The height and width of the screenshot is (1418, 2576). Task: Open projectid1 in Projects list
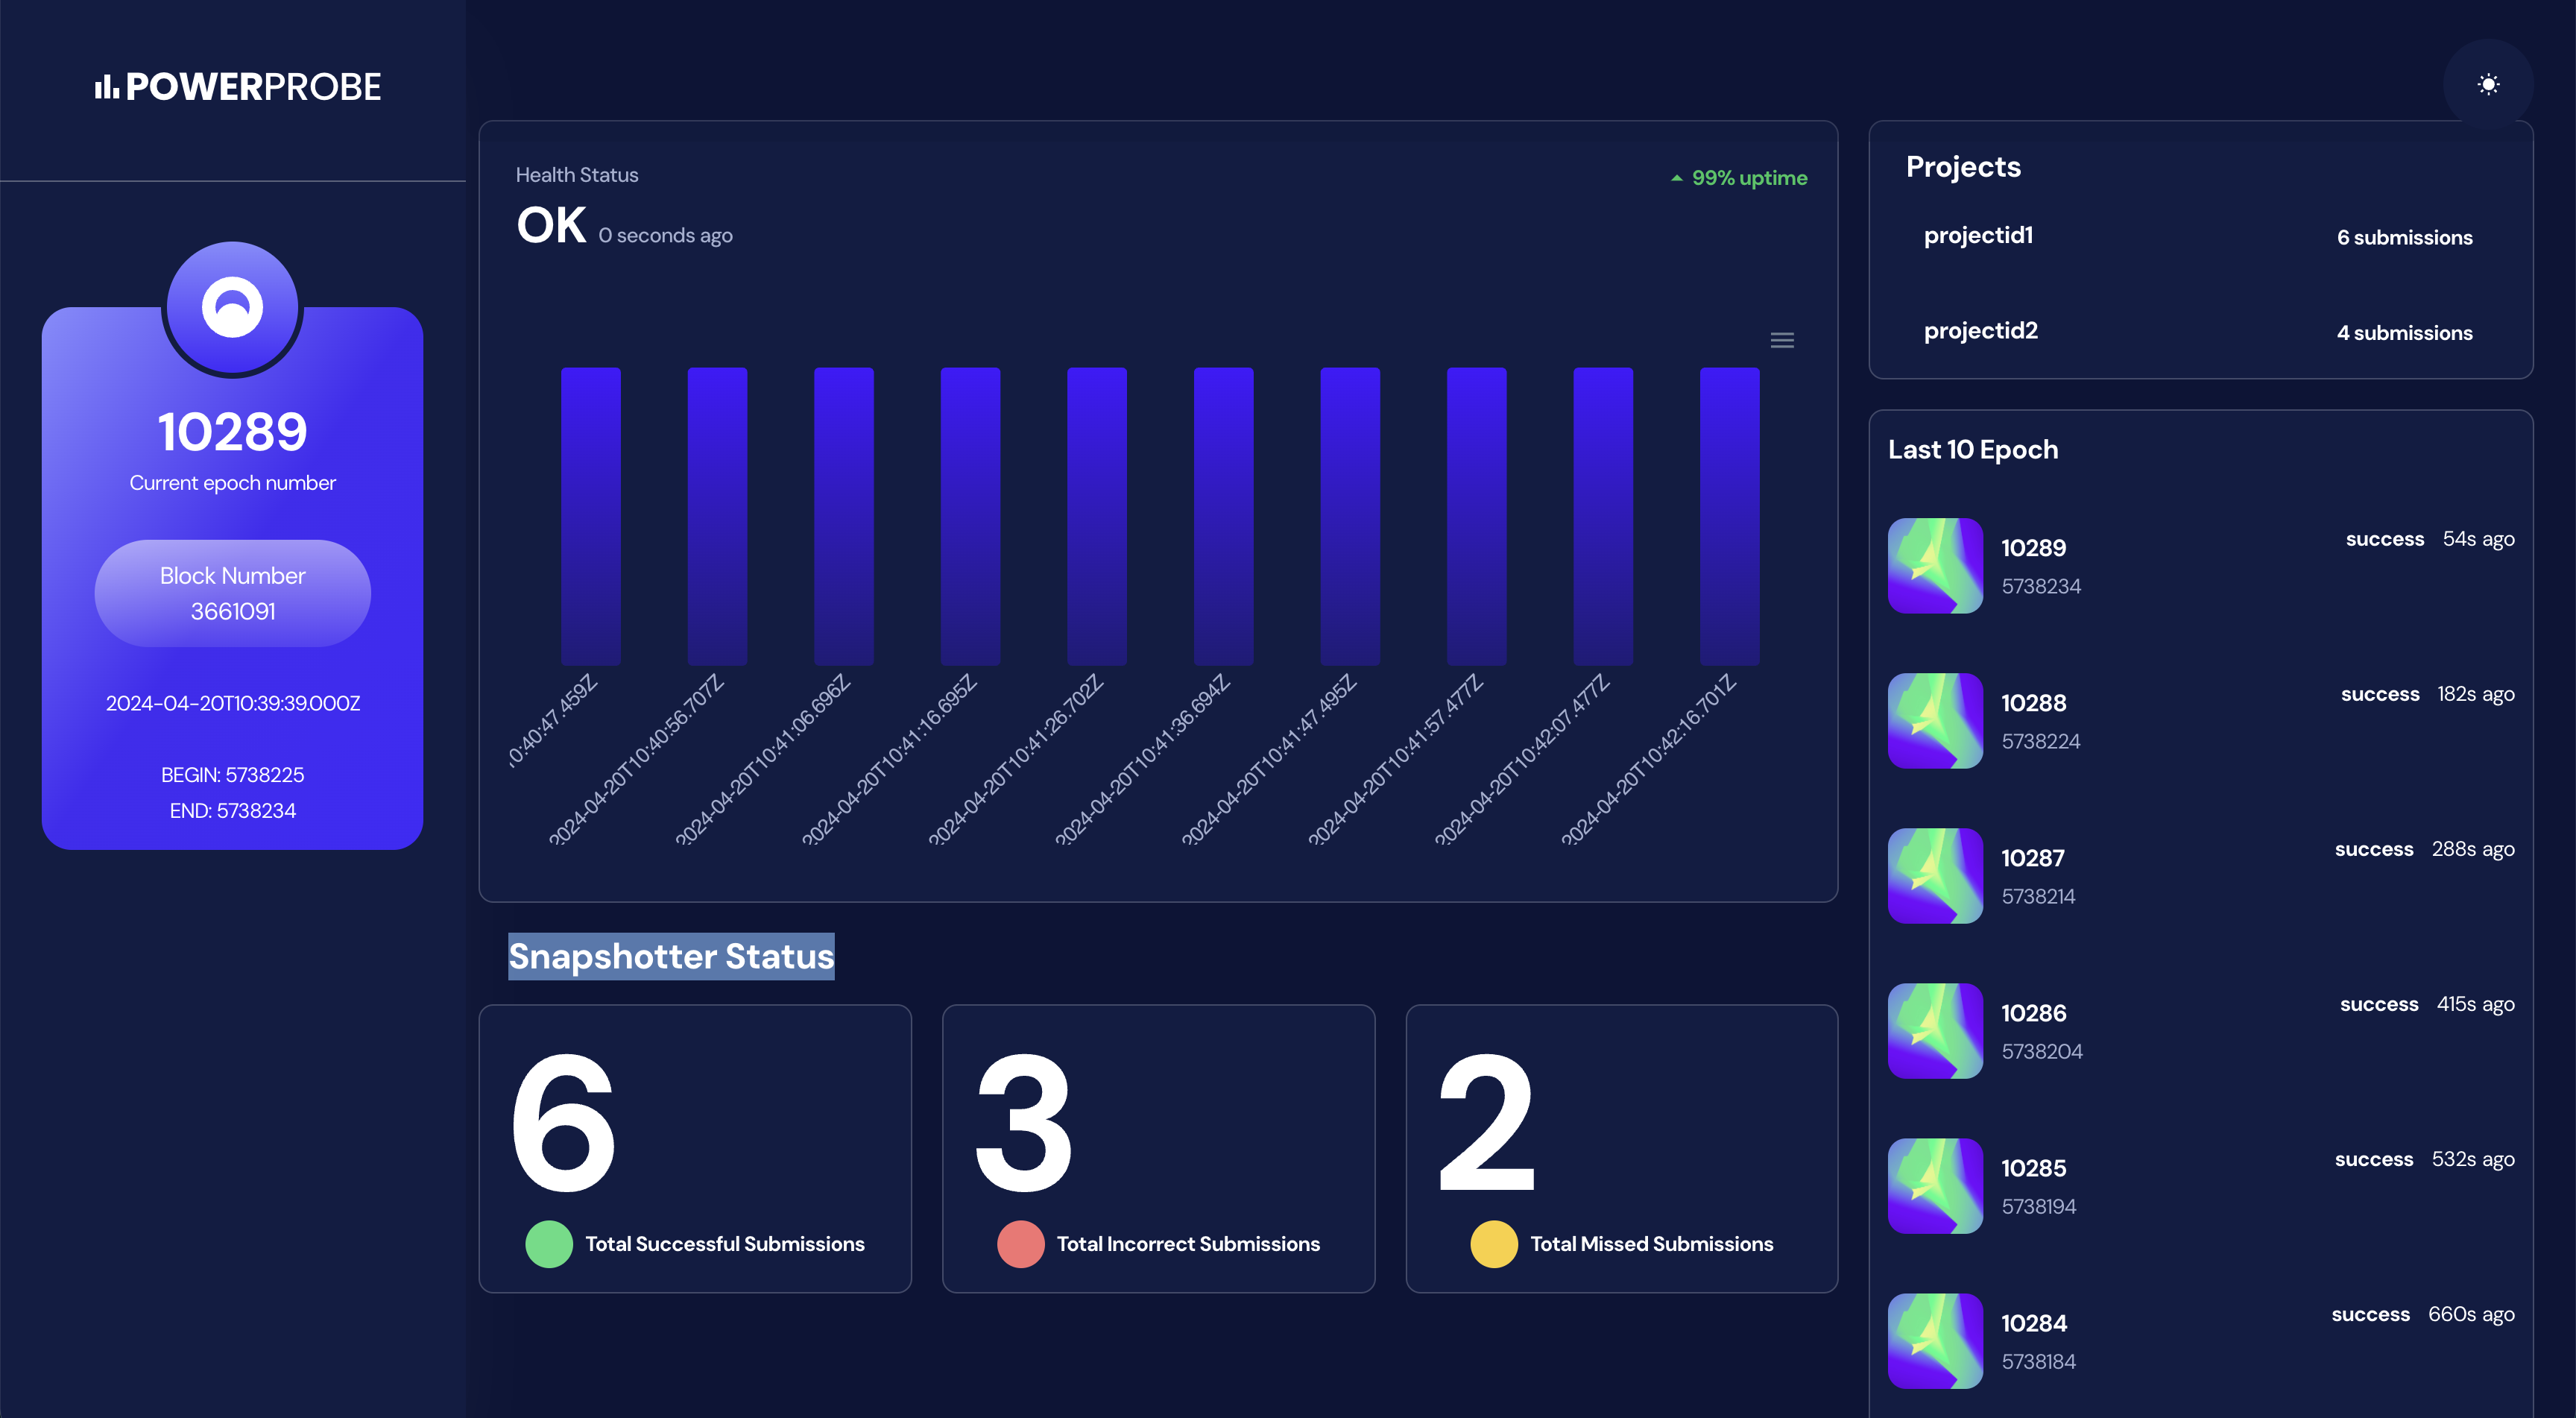coord(1978,235)
